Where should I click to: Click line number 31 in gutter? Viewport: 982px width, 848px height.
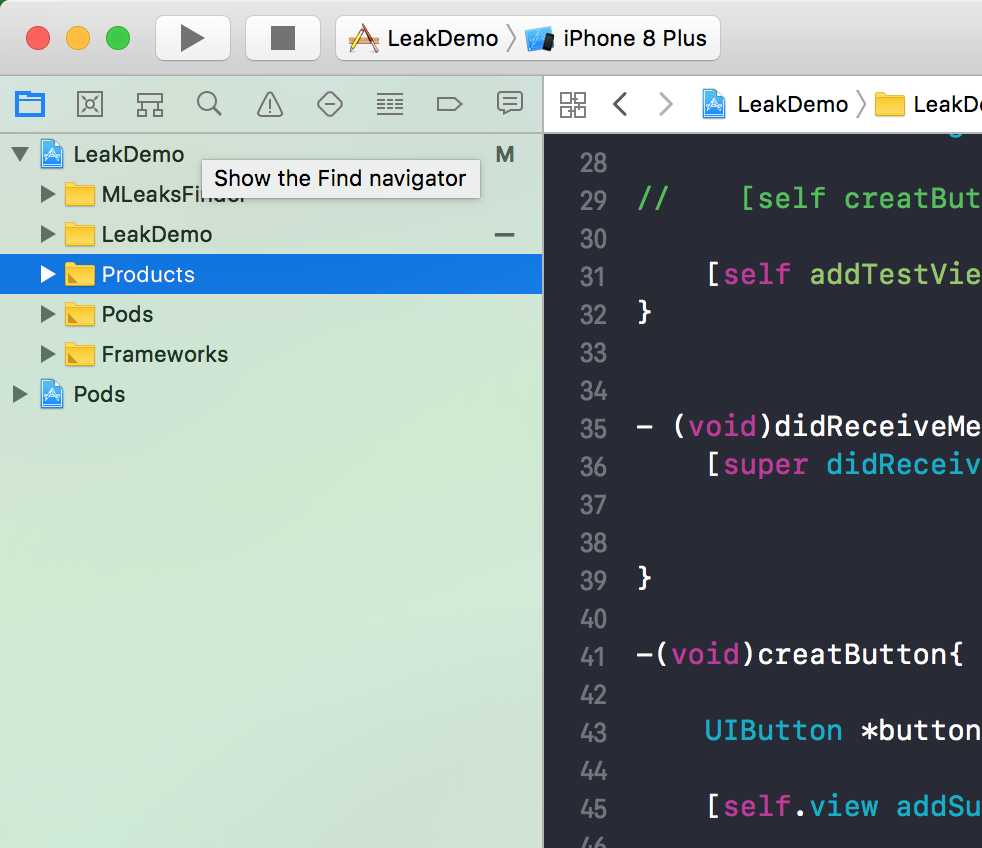coord(592,276)
